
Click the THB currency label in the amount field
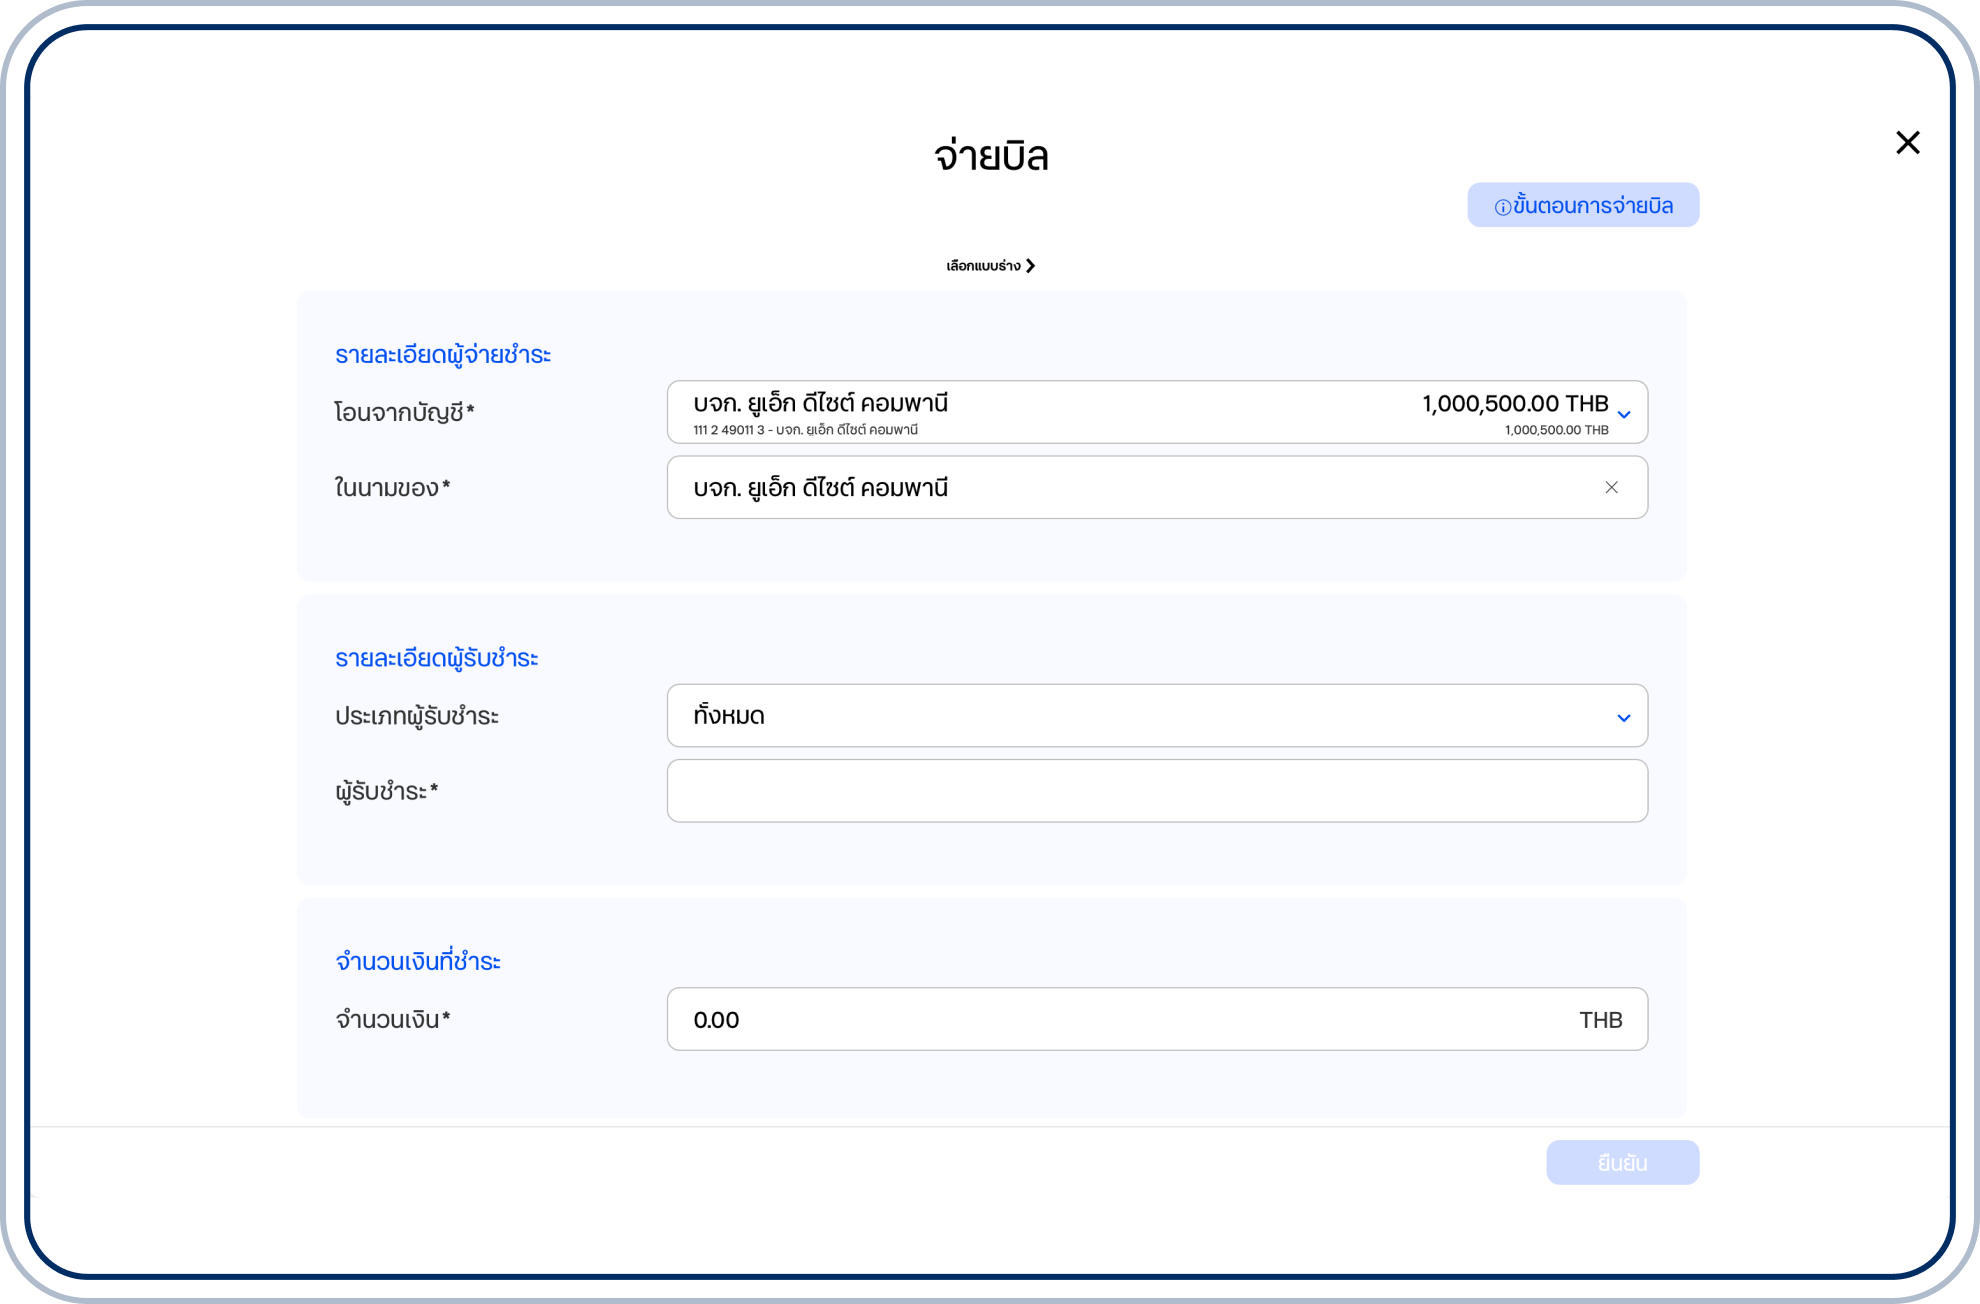click(1600, 1020)
